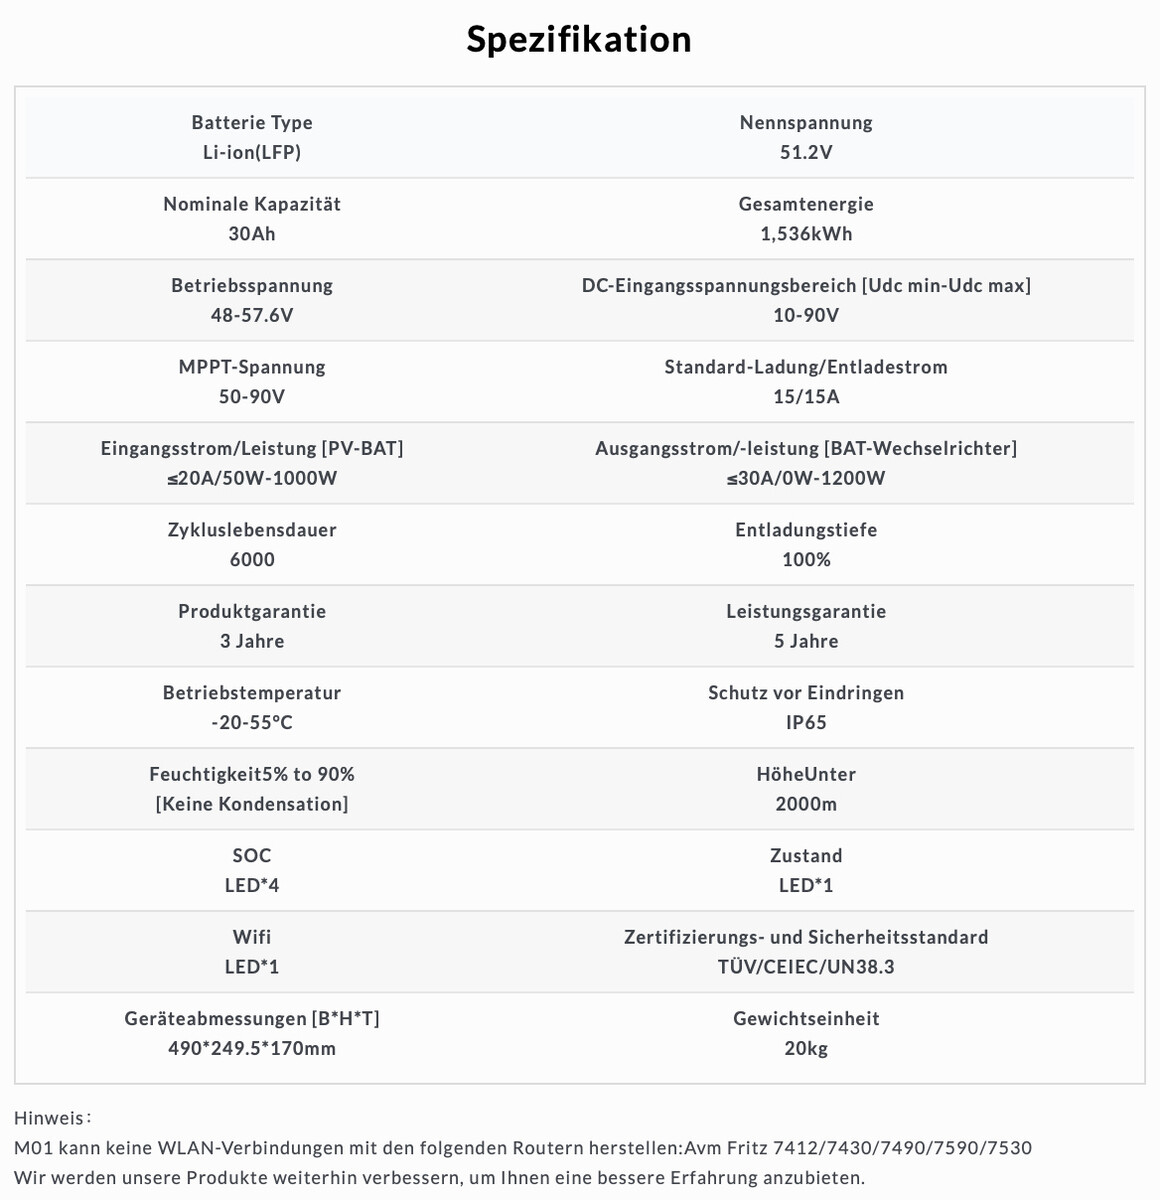Click the Geräteabmessungen 490*249.5*170mm value

click(x=252, y=1048)
